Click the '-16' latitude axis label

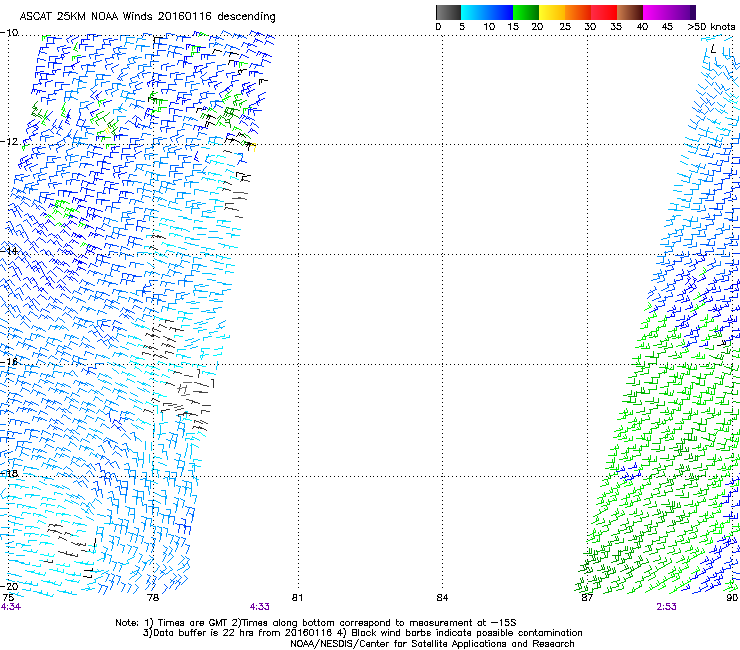(9, 362)
